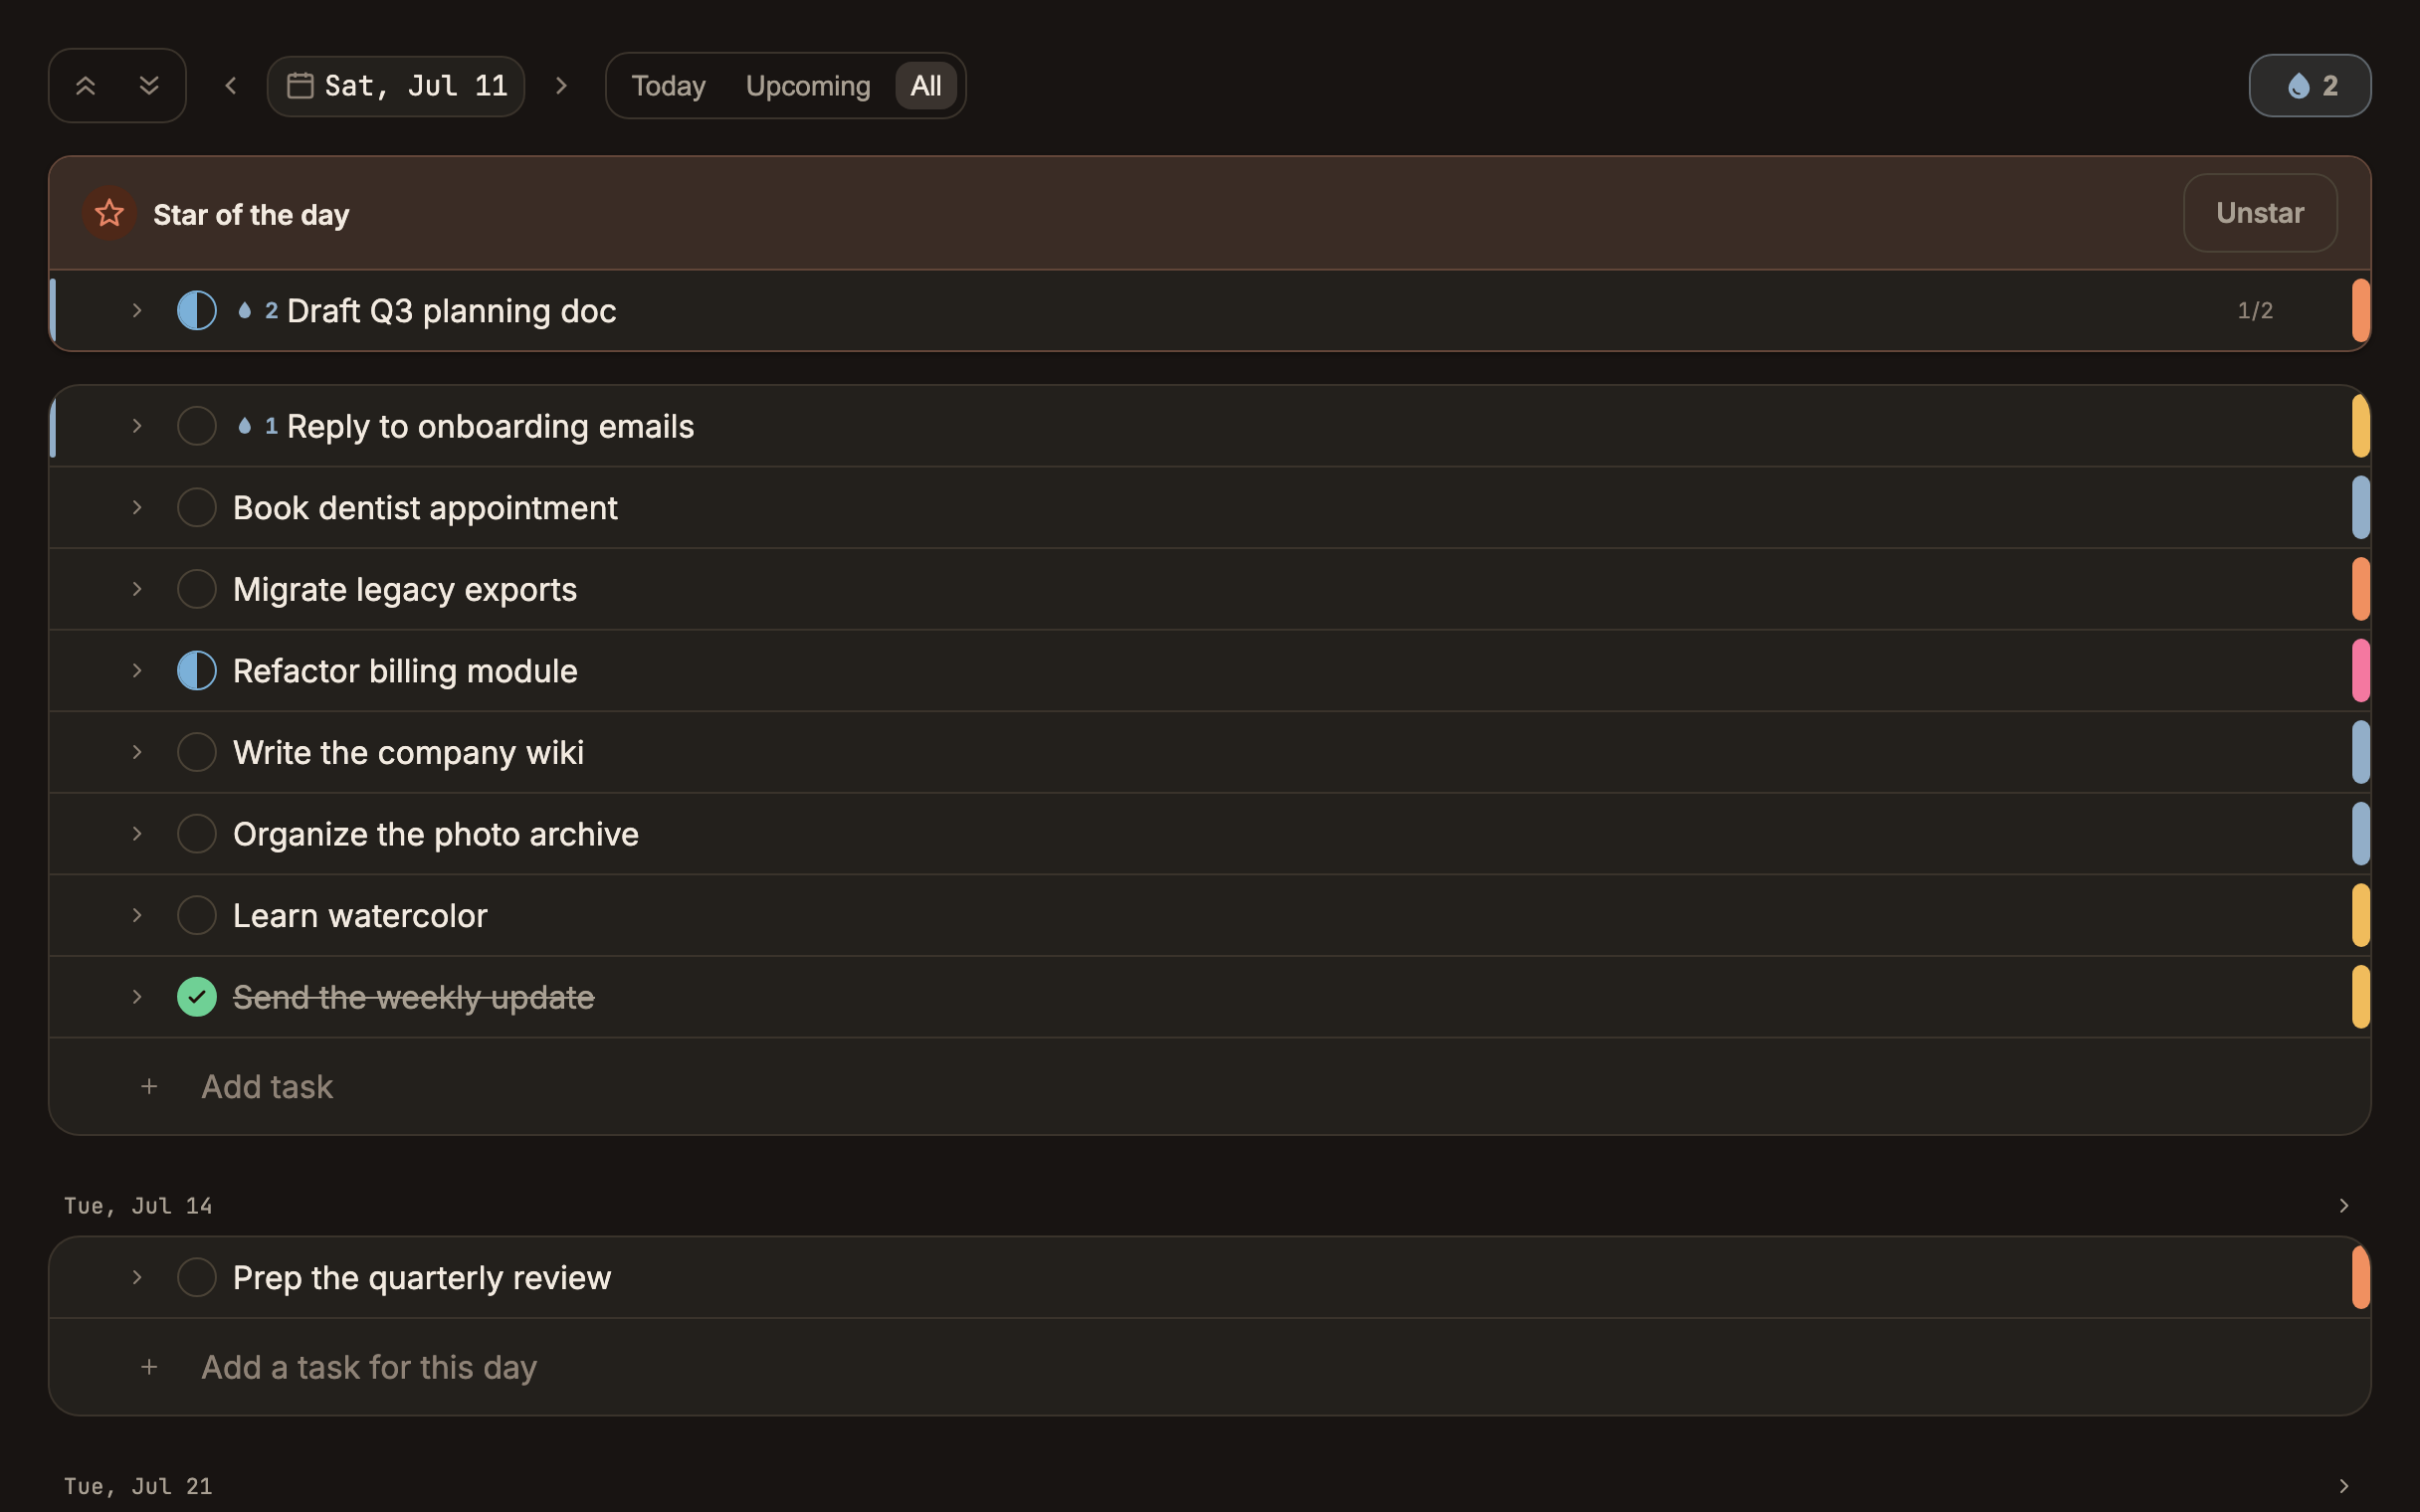Click yellow color tag on Send the weekly update
The image size is (2420, 1512).
click(2360, 997)
